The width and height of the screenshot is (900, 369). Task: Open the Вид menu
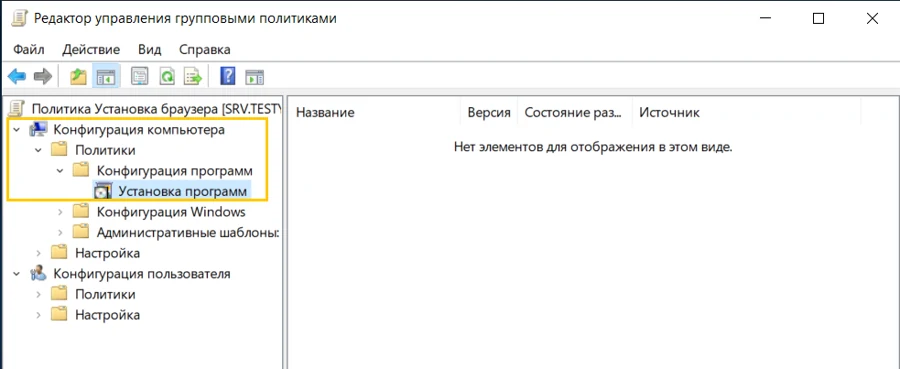(150, 49)
